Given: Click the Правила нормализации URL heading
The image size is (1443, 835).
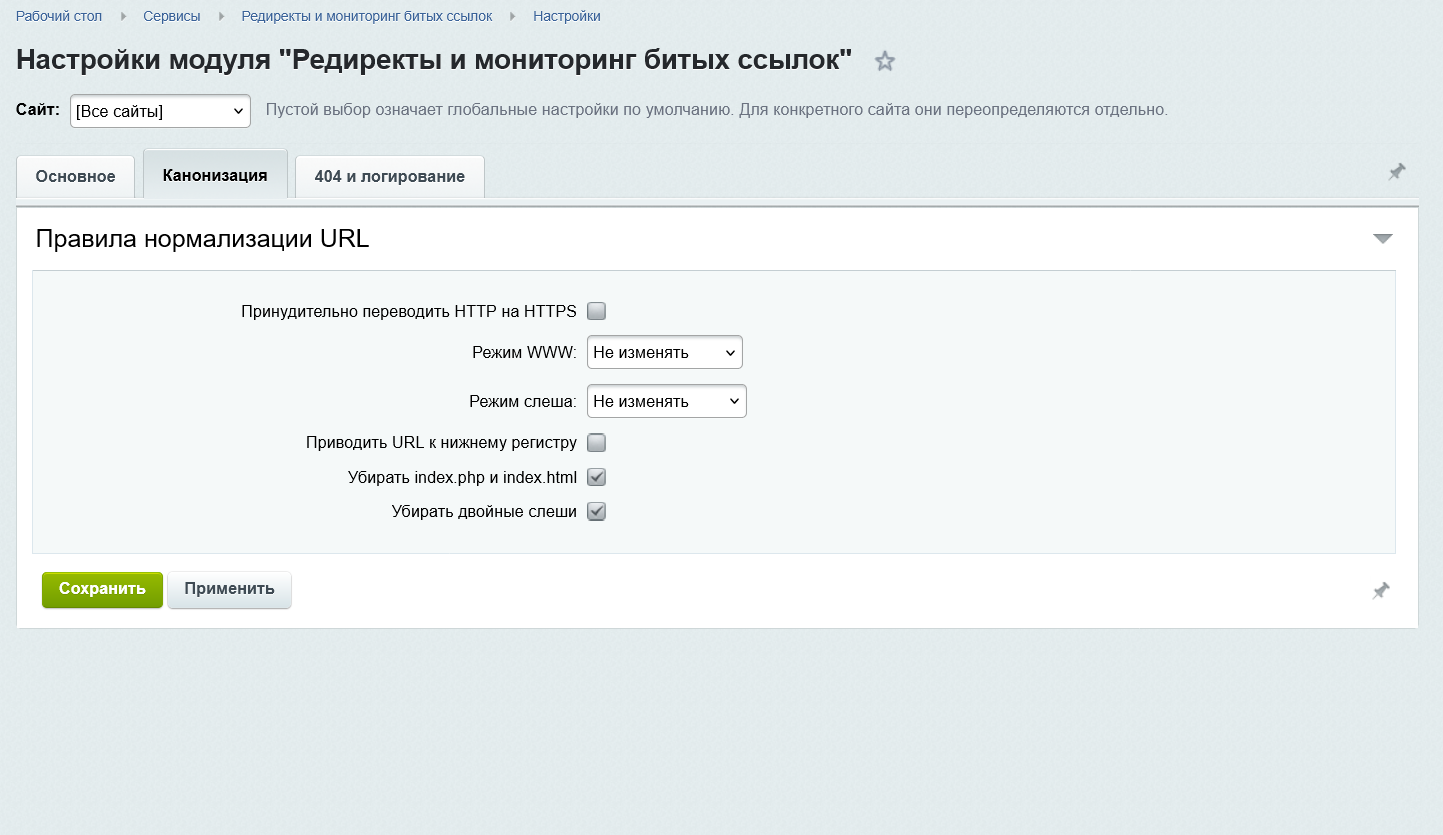Looking at the screenshot, I should click(202, 239).
